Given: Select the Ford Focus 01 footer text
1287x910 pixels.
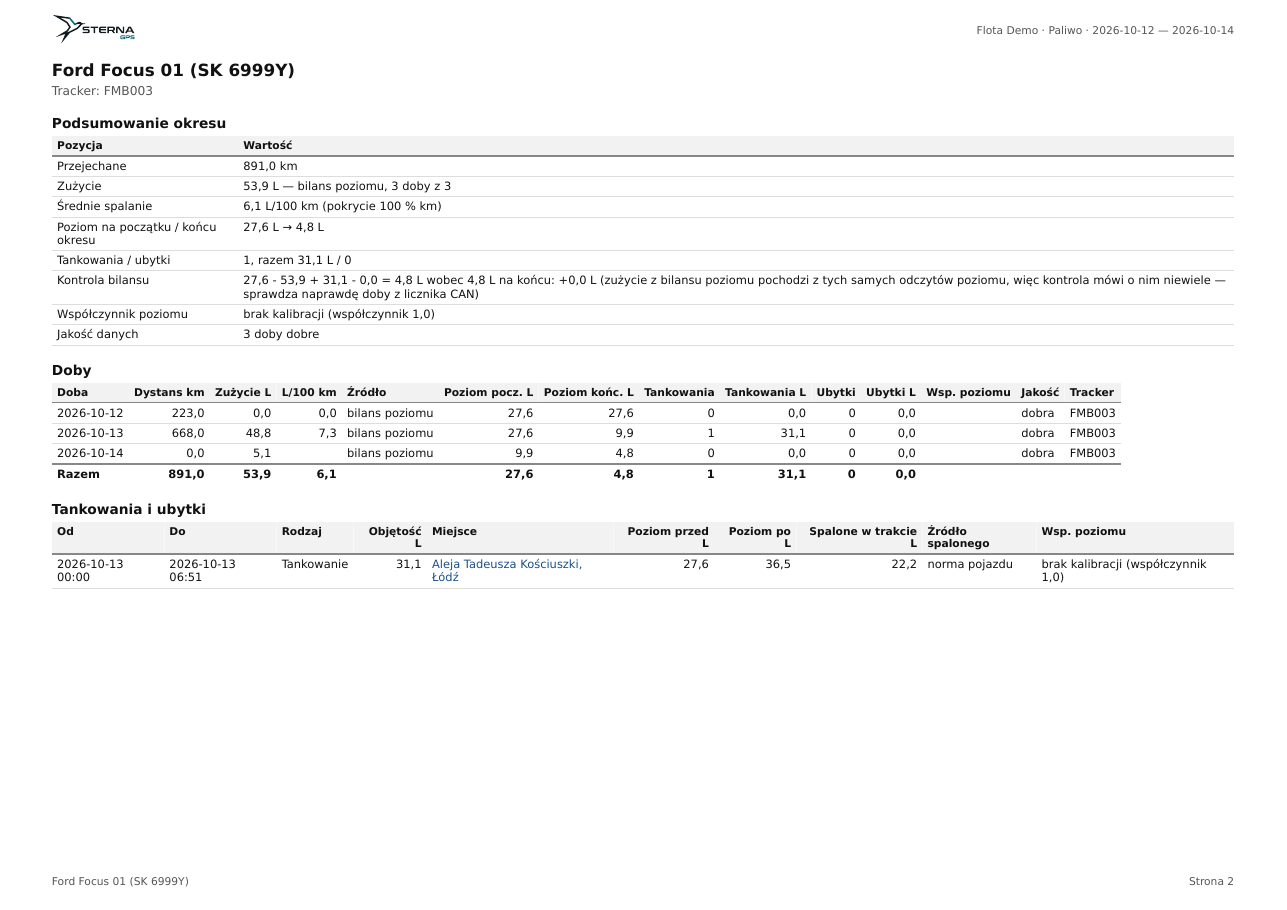Looking at the screenshot, I should pos(120,881).
